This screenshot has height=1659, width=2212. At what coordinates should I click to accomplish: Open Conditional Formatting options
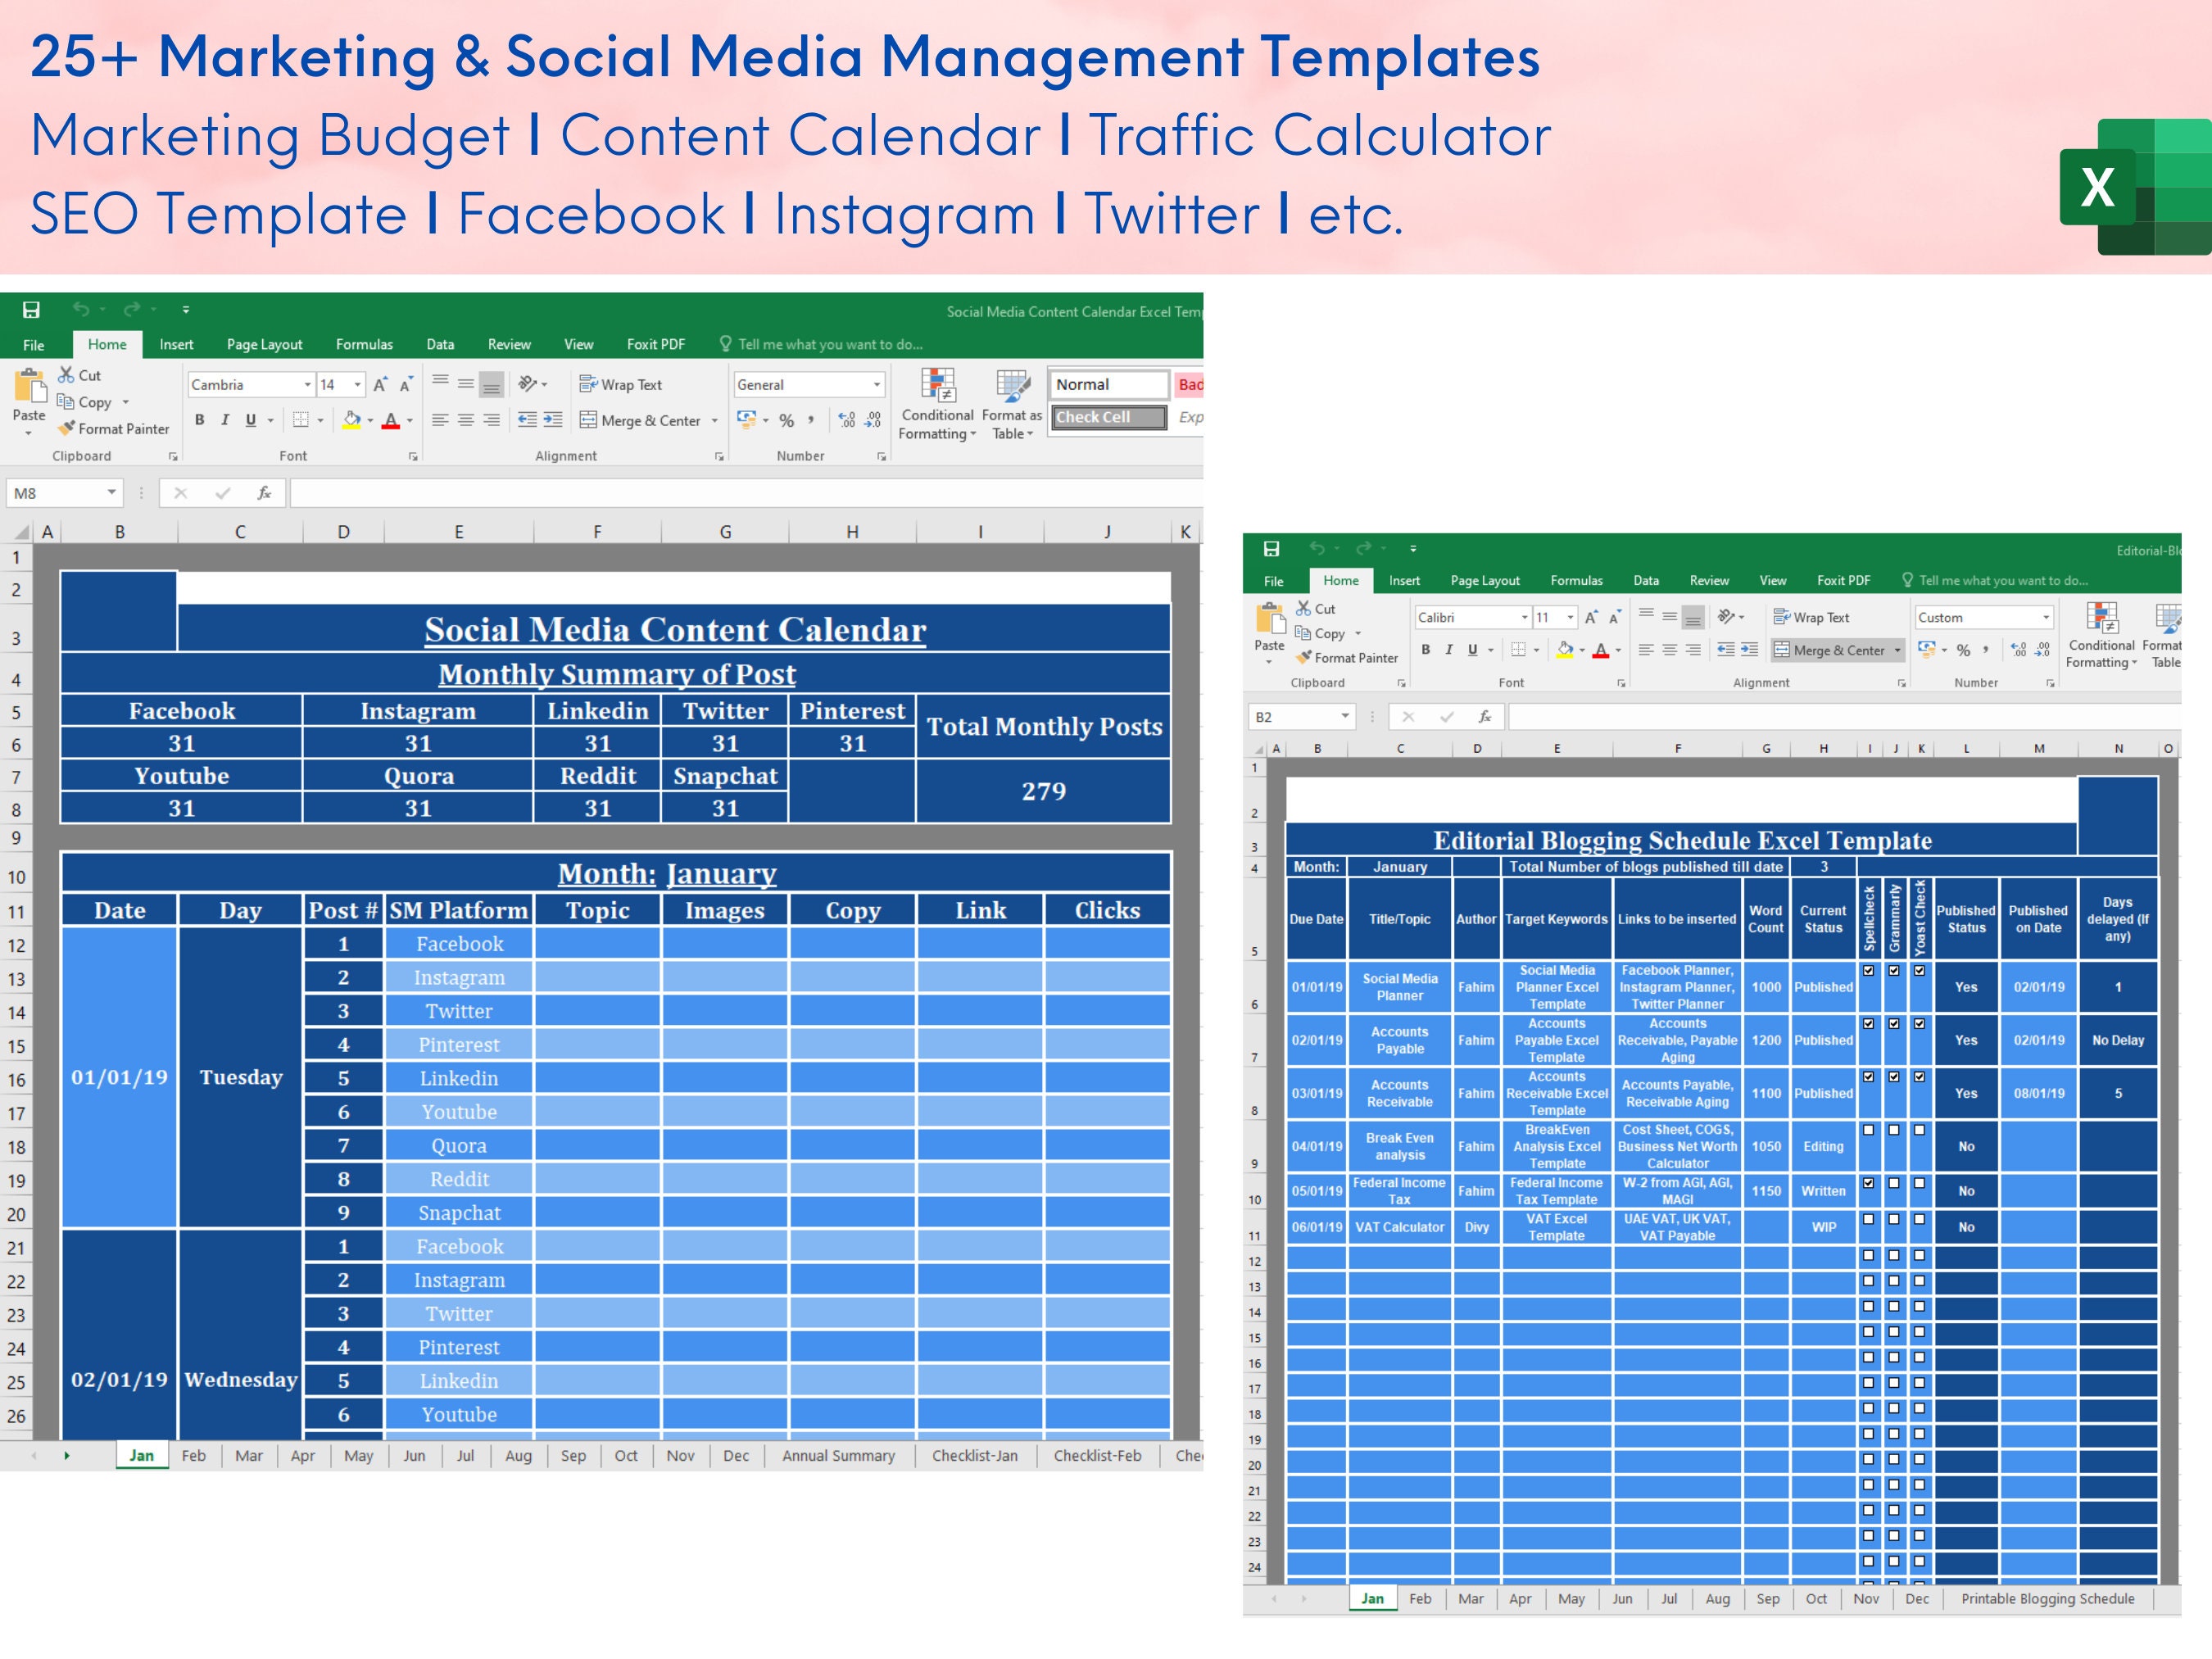pyautogui.click(x=937, y=405)
